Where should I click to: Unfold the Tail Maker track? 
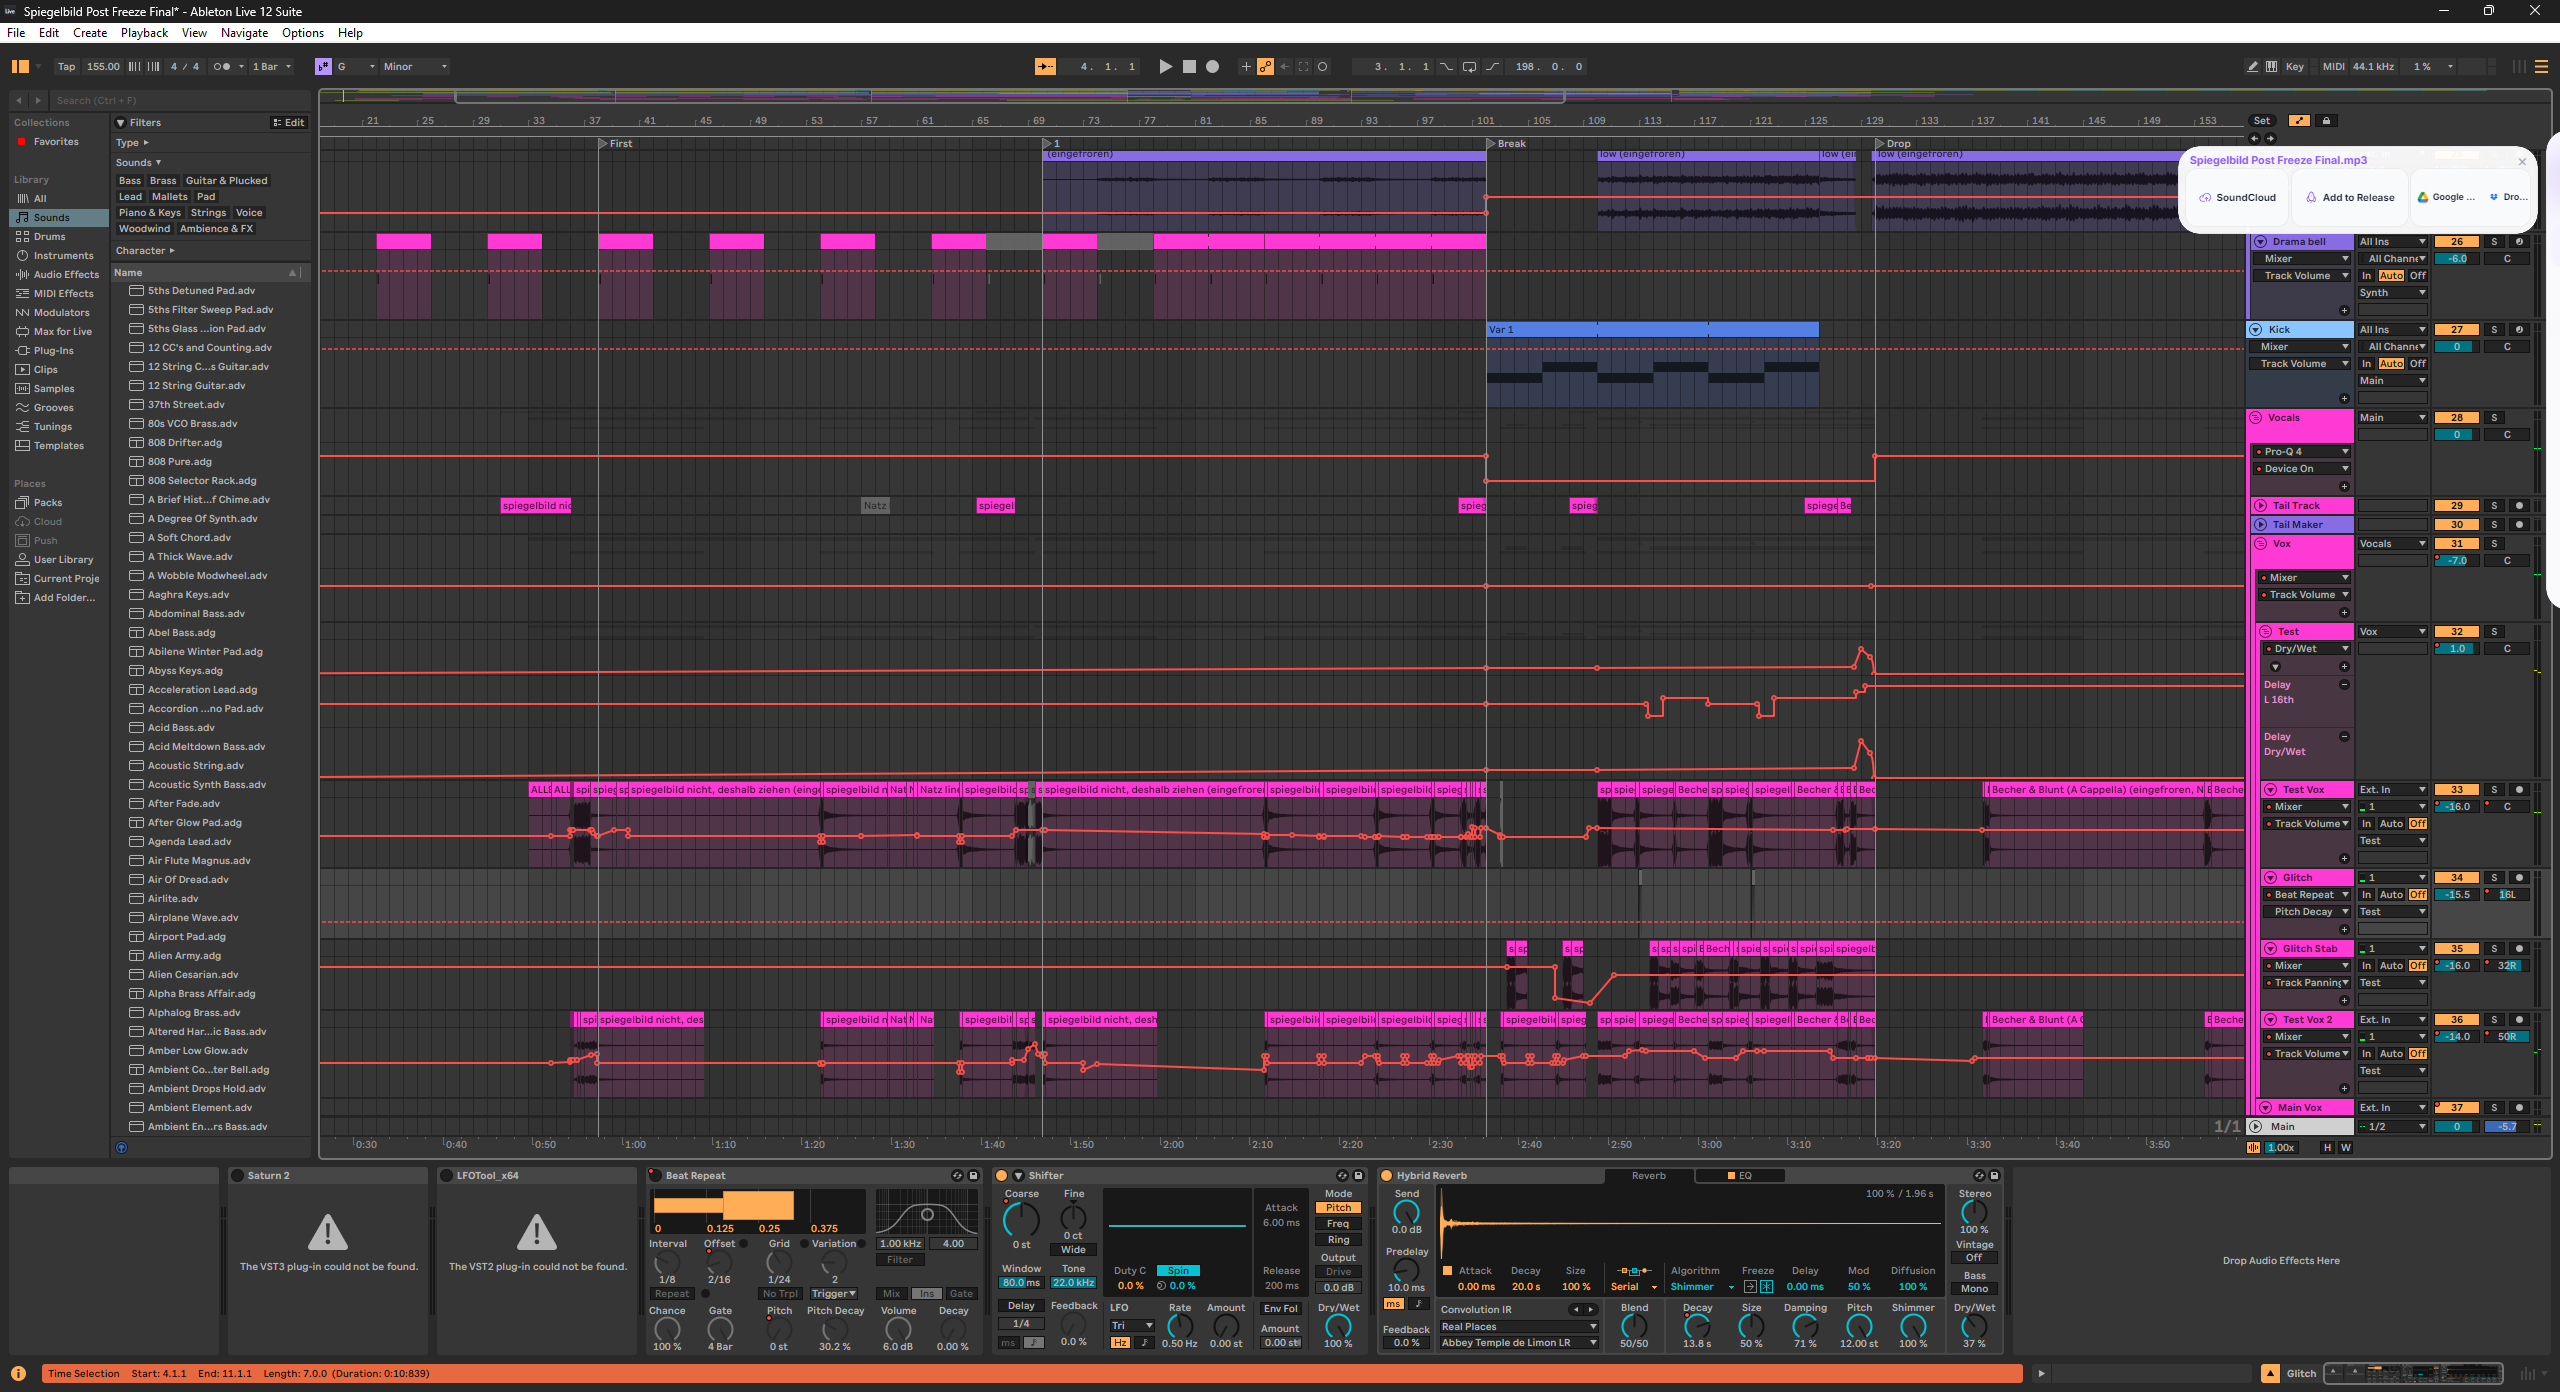[2261, 525]
